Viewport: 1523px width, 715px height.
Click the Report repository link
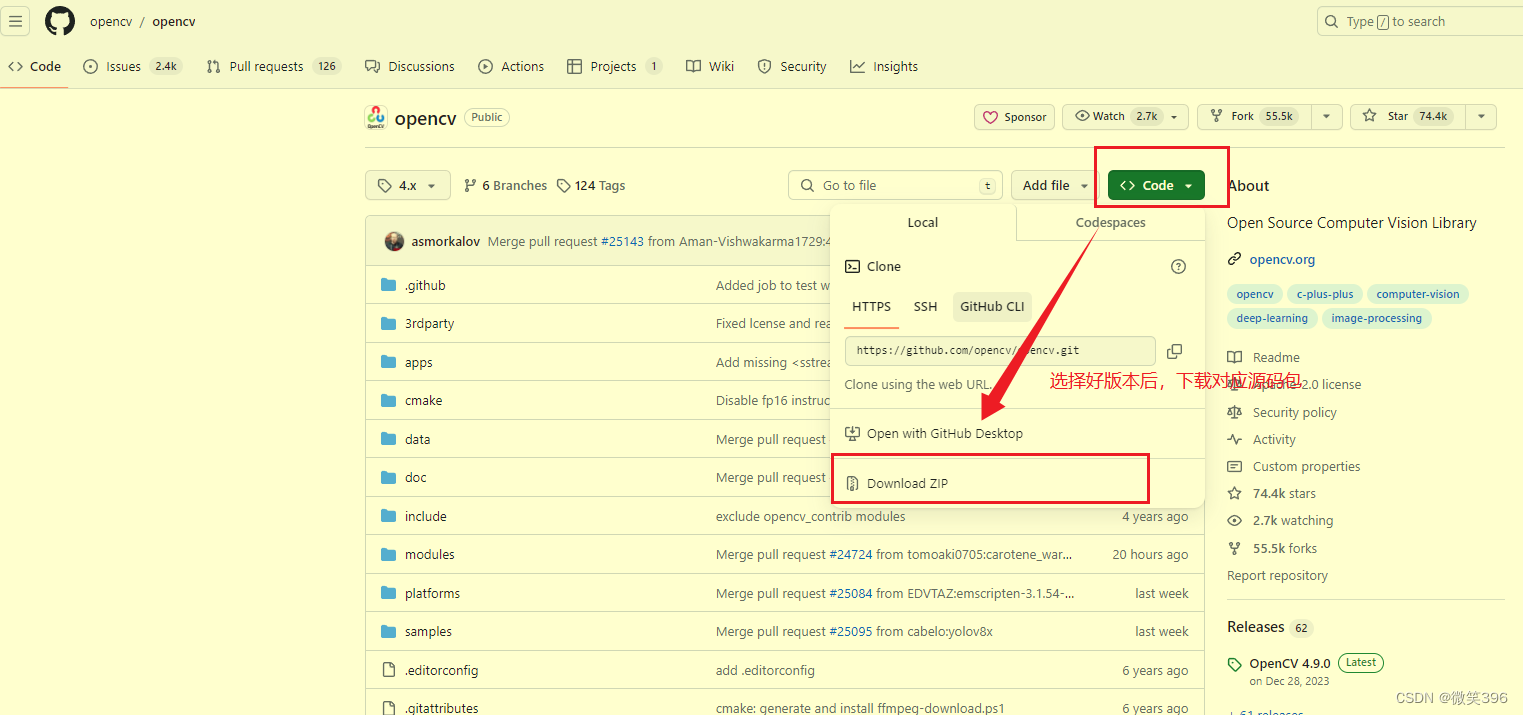pos(1277,576)
